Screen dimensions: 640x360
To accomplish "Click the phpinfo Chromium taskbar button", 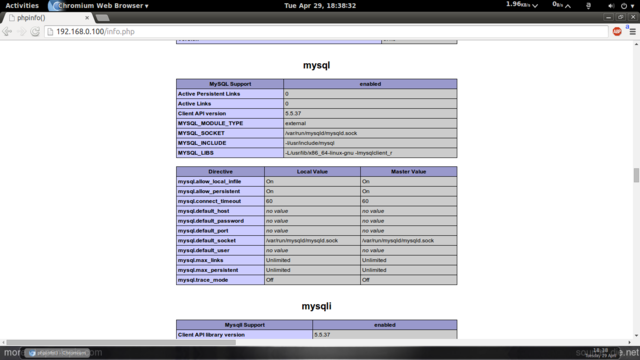I will click(x=57, y=353).
